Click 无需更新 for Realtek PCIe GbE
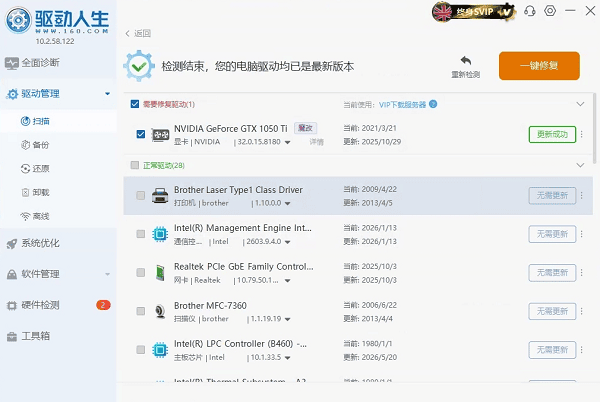 [x=552, y=273]
